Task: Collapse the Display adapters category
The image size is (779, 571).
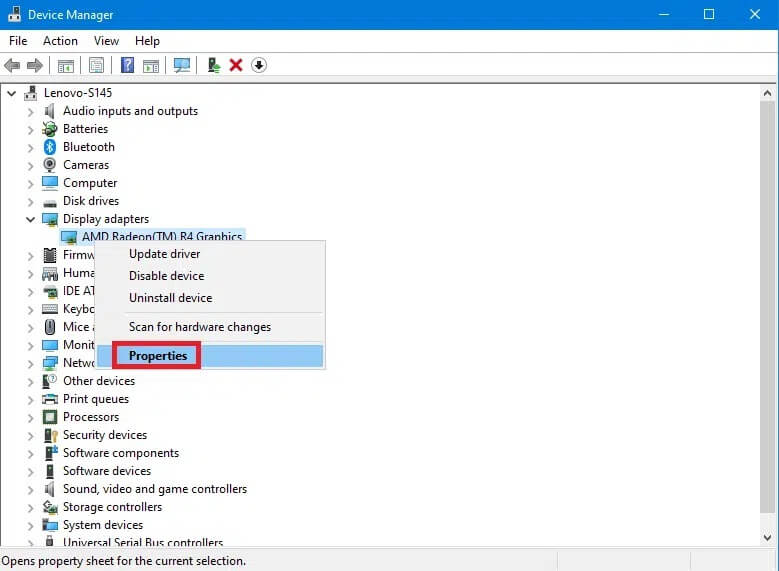Action: tap(31, 219)
